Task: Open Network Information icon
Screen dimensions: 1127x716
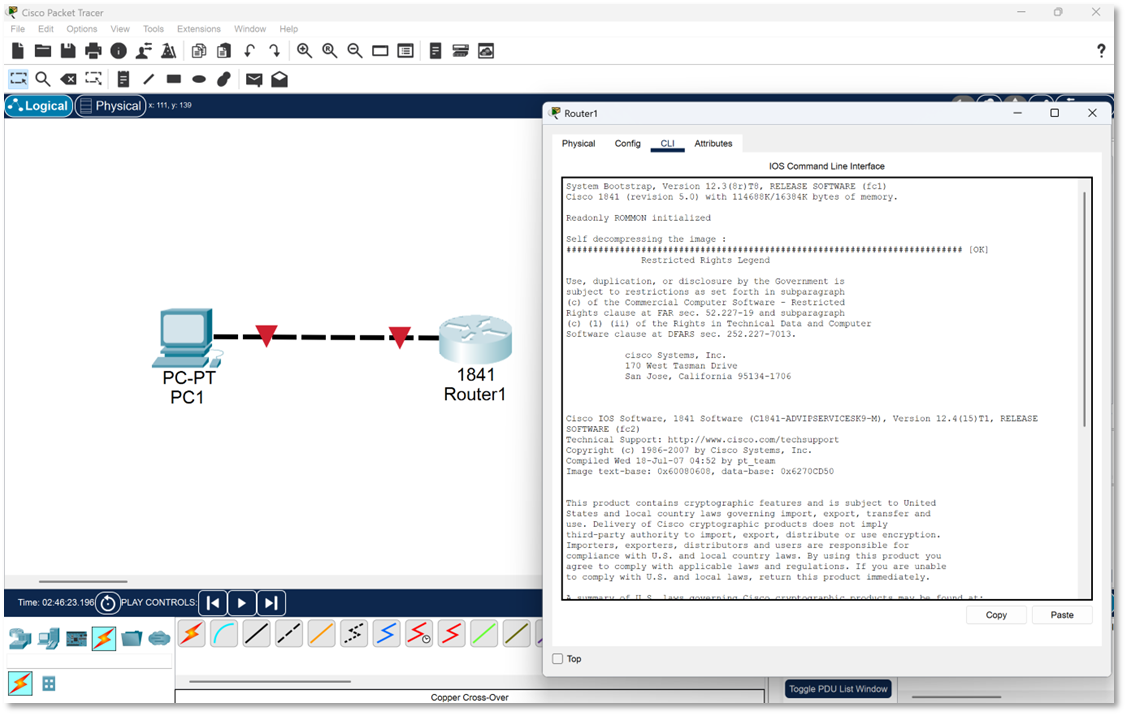Action: click(119, 51)
